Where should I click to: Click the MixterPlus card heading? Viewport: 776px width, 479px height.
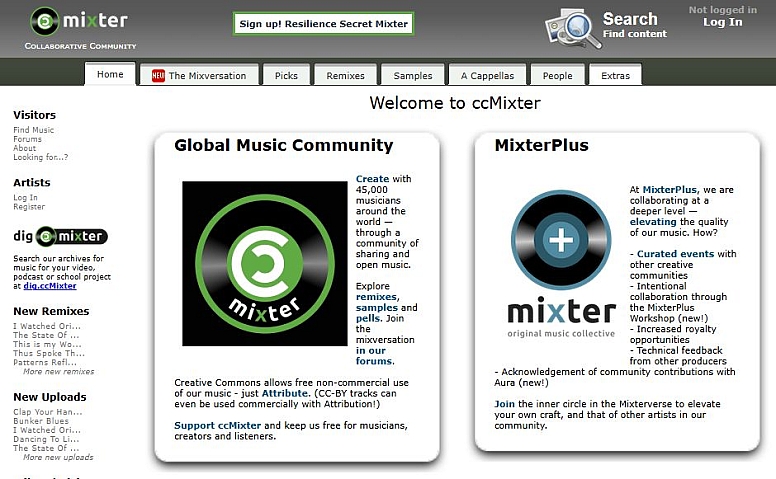[x=541, y=145]
